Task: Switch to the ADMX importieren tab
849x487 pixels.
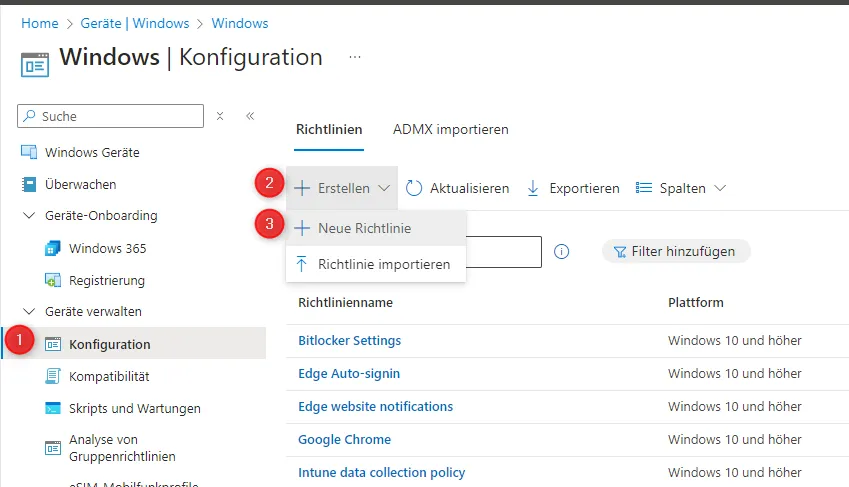Action: pos(450,130)
